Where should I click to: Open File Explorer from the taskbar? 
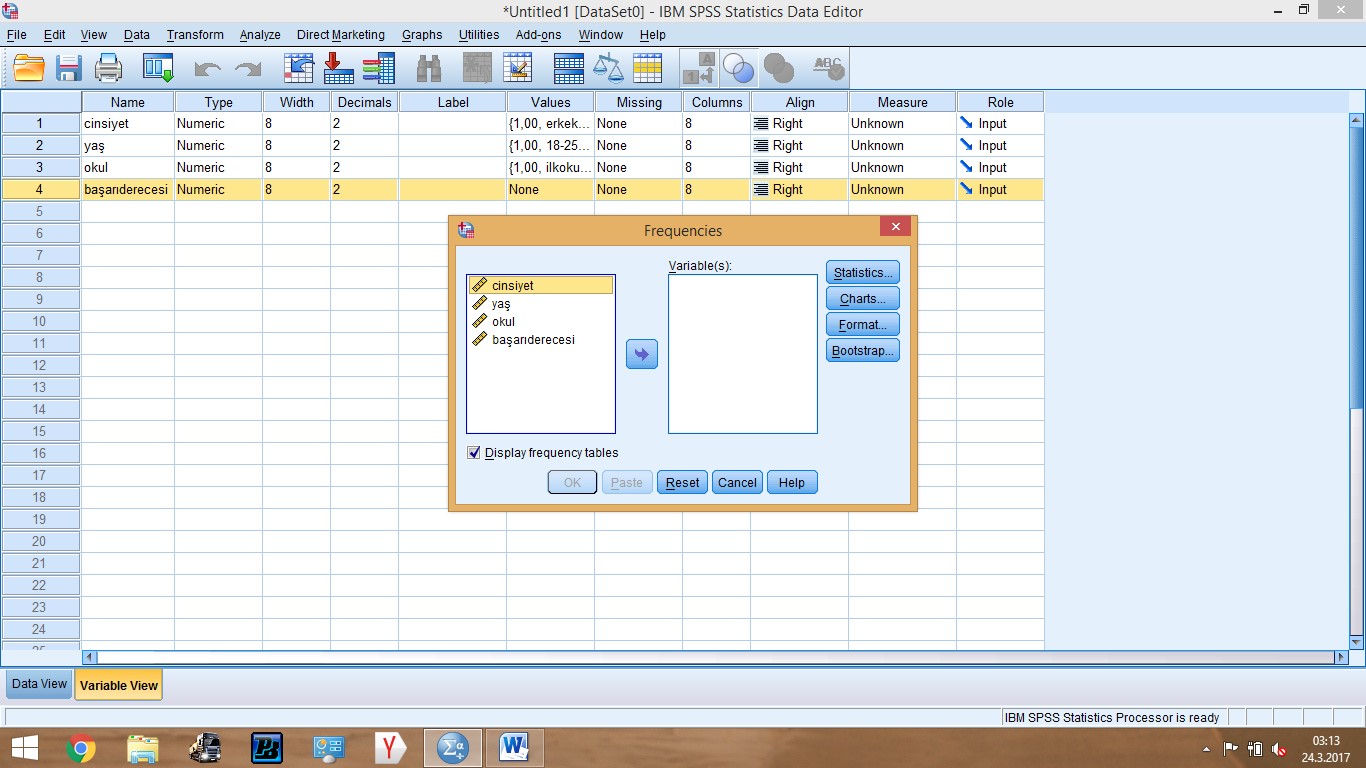(143, 748)
